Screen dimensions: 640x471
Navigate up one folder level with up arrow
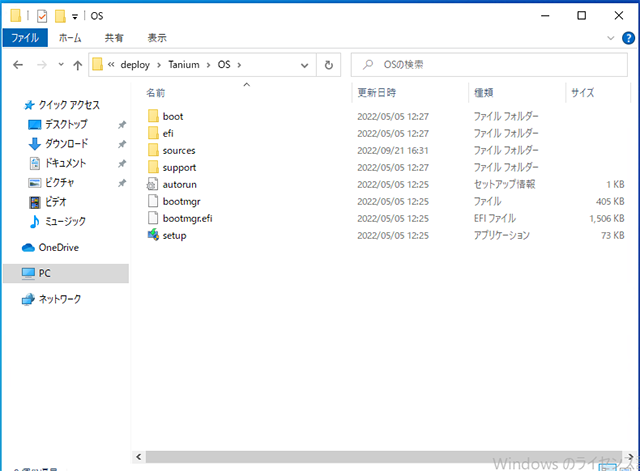coord(76,65)
